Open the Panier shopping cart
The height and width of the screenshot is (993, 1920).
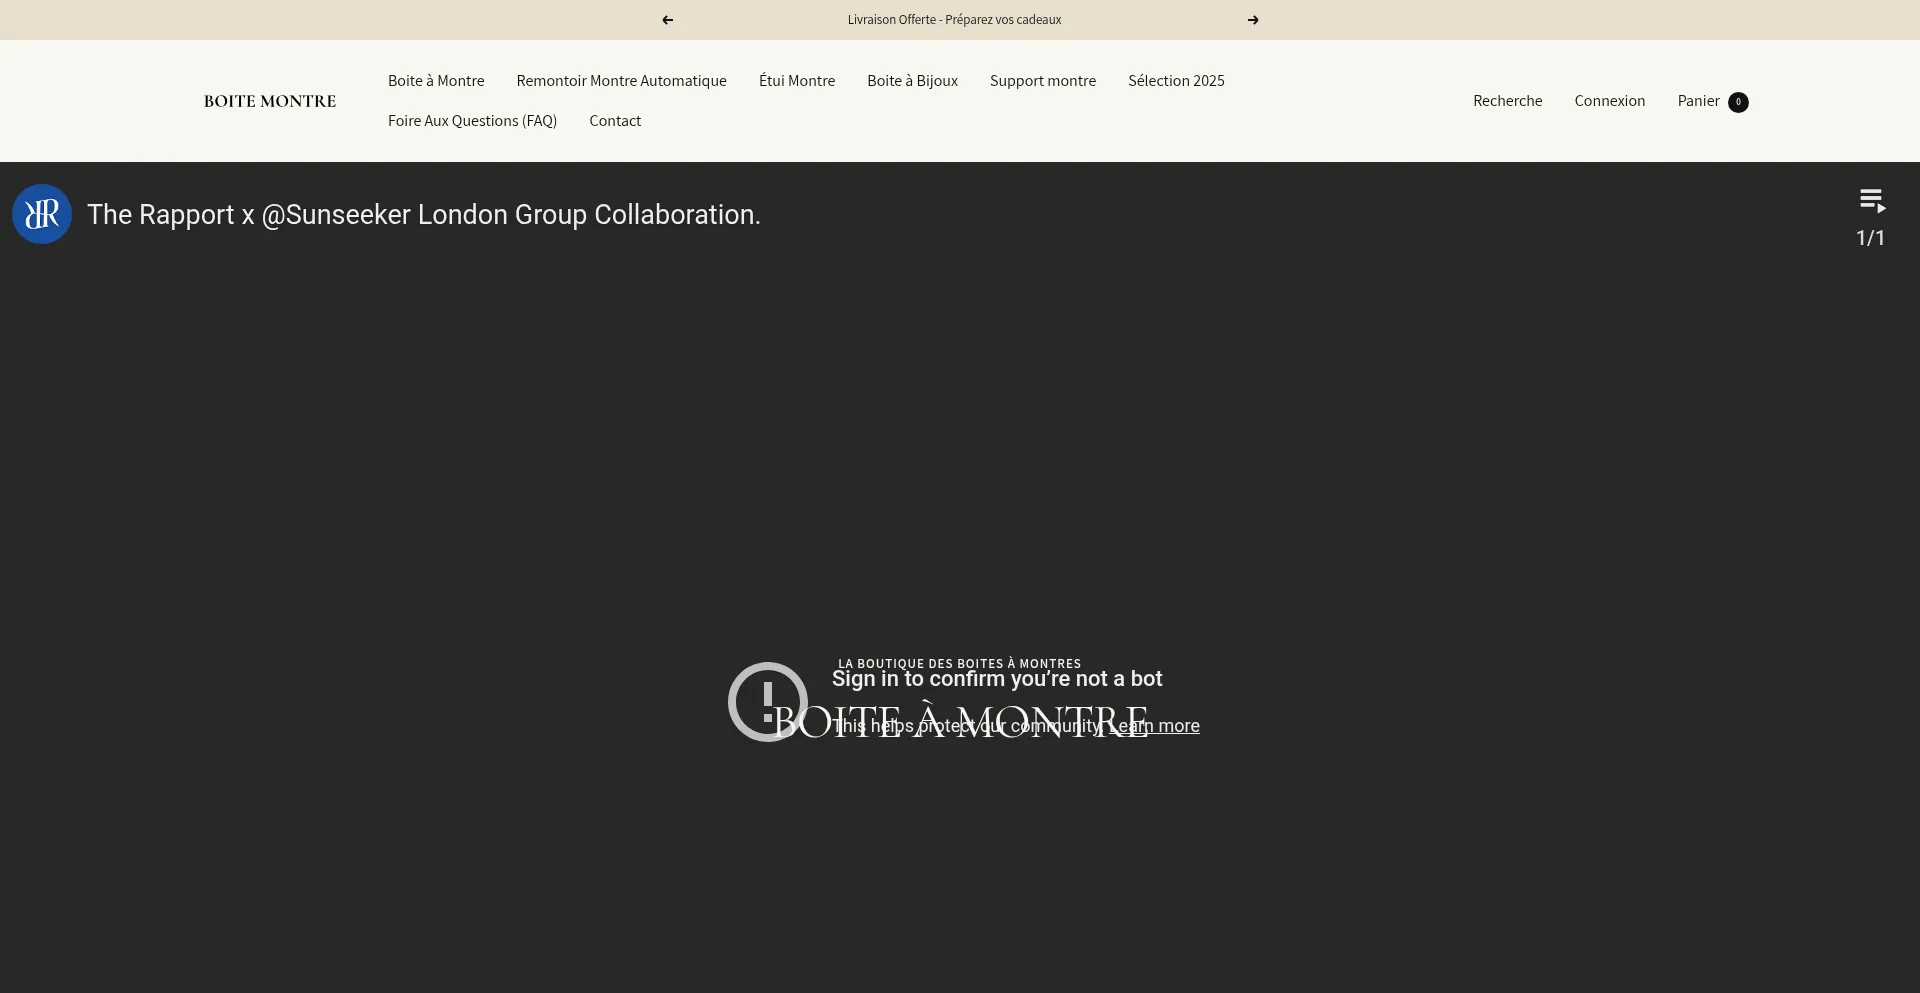point(1698,101)
